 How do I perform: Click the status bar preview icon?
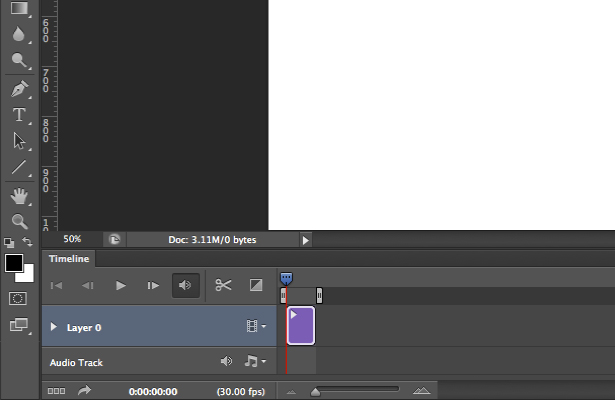[x=115, y=240]
